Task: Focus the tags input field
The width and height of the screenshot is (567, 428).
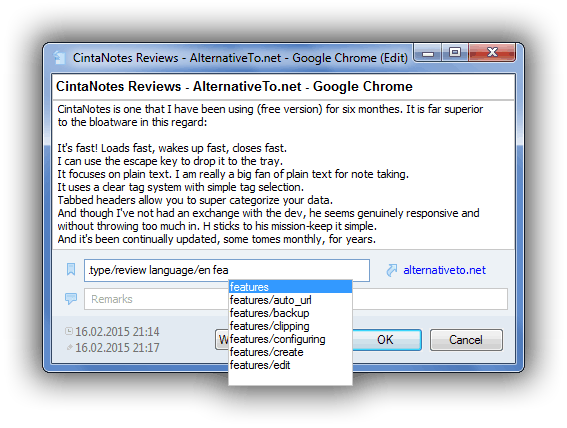Action: tap(227, 270)
